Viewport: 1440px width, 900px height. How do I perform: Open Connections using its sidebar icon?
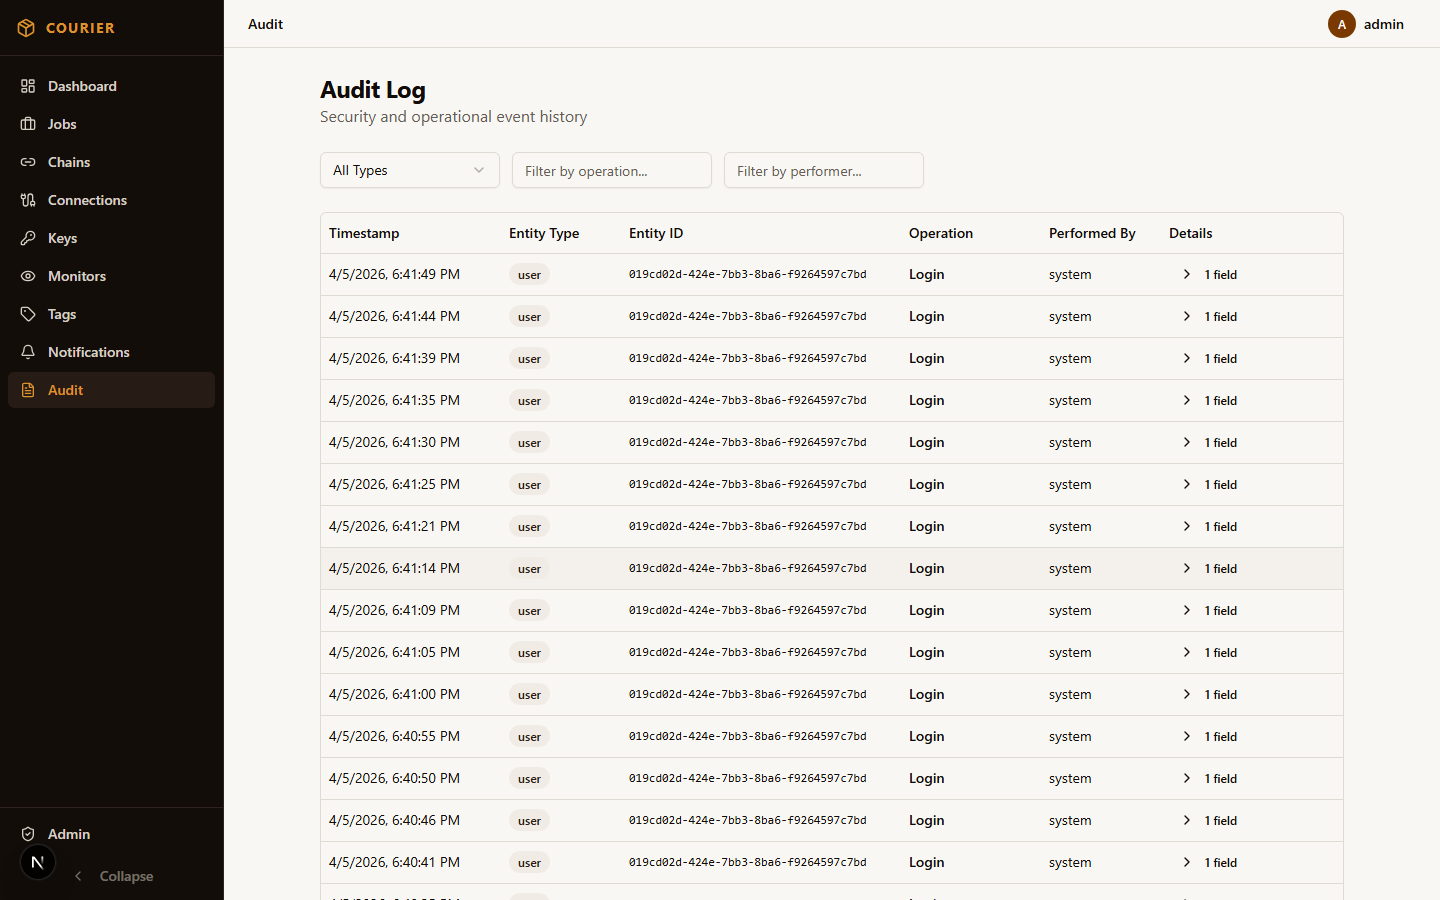tap(27, 200)
